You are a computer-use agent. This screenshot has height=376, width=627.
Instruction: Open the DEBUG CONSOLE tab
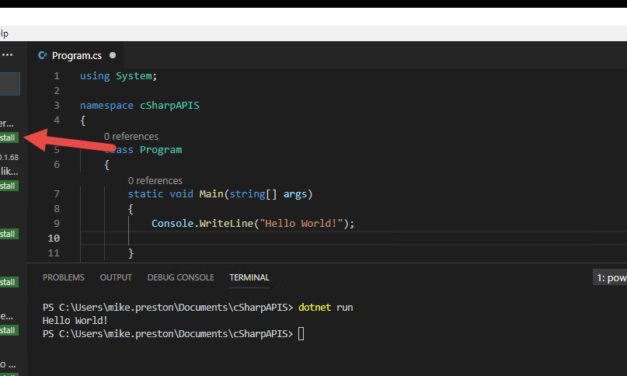(x=180, y=278)
